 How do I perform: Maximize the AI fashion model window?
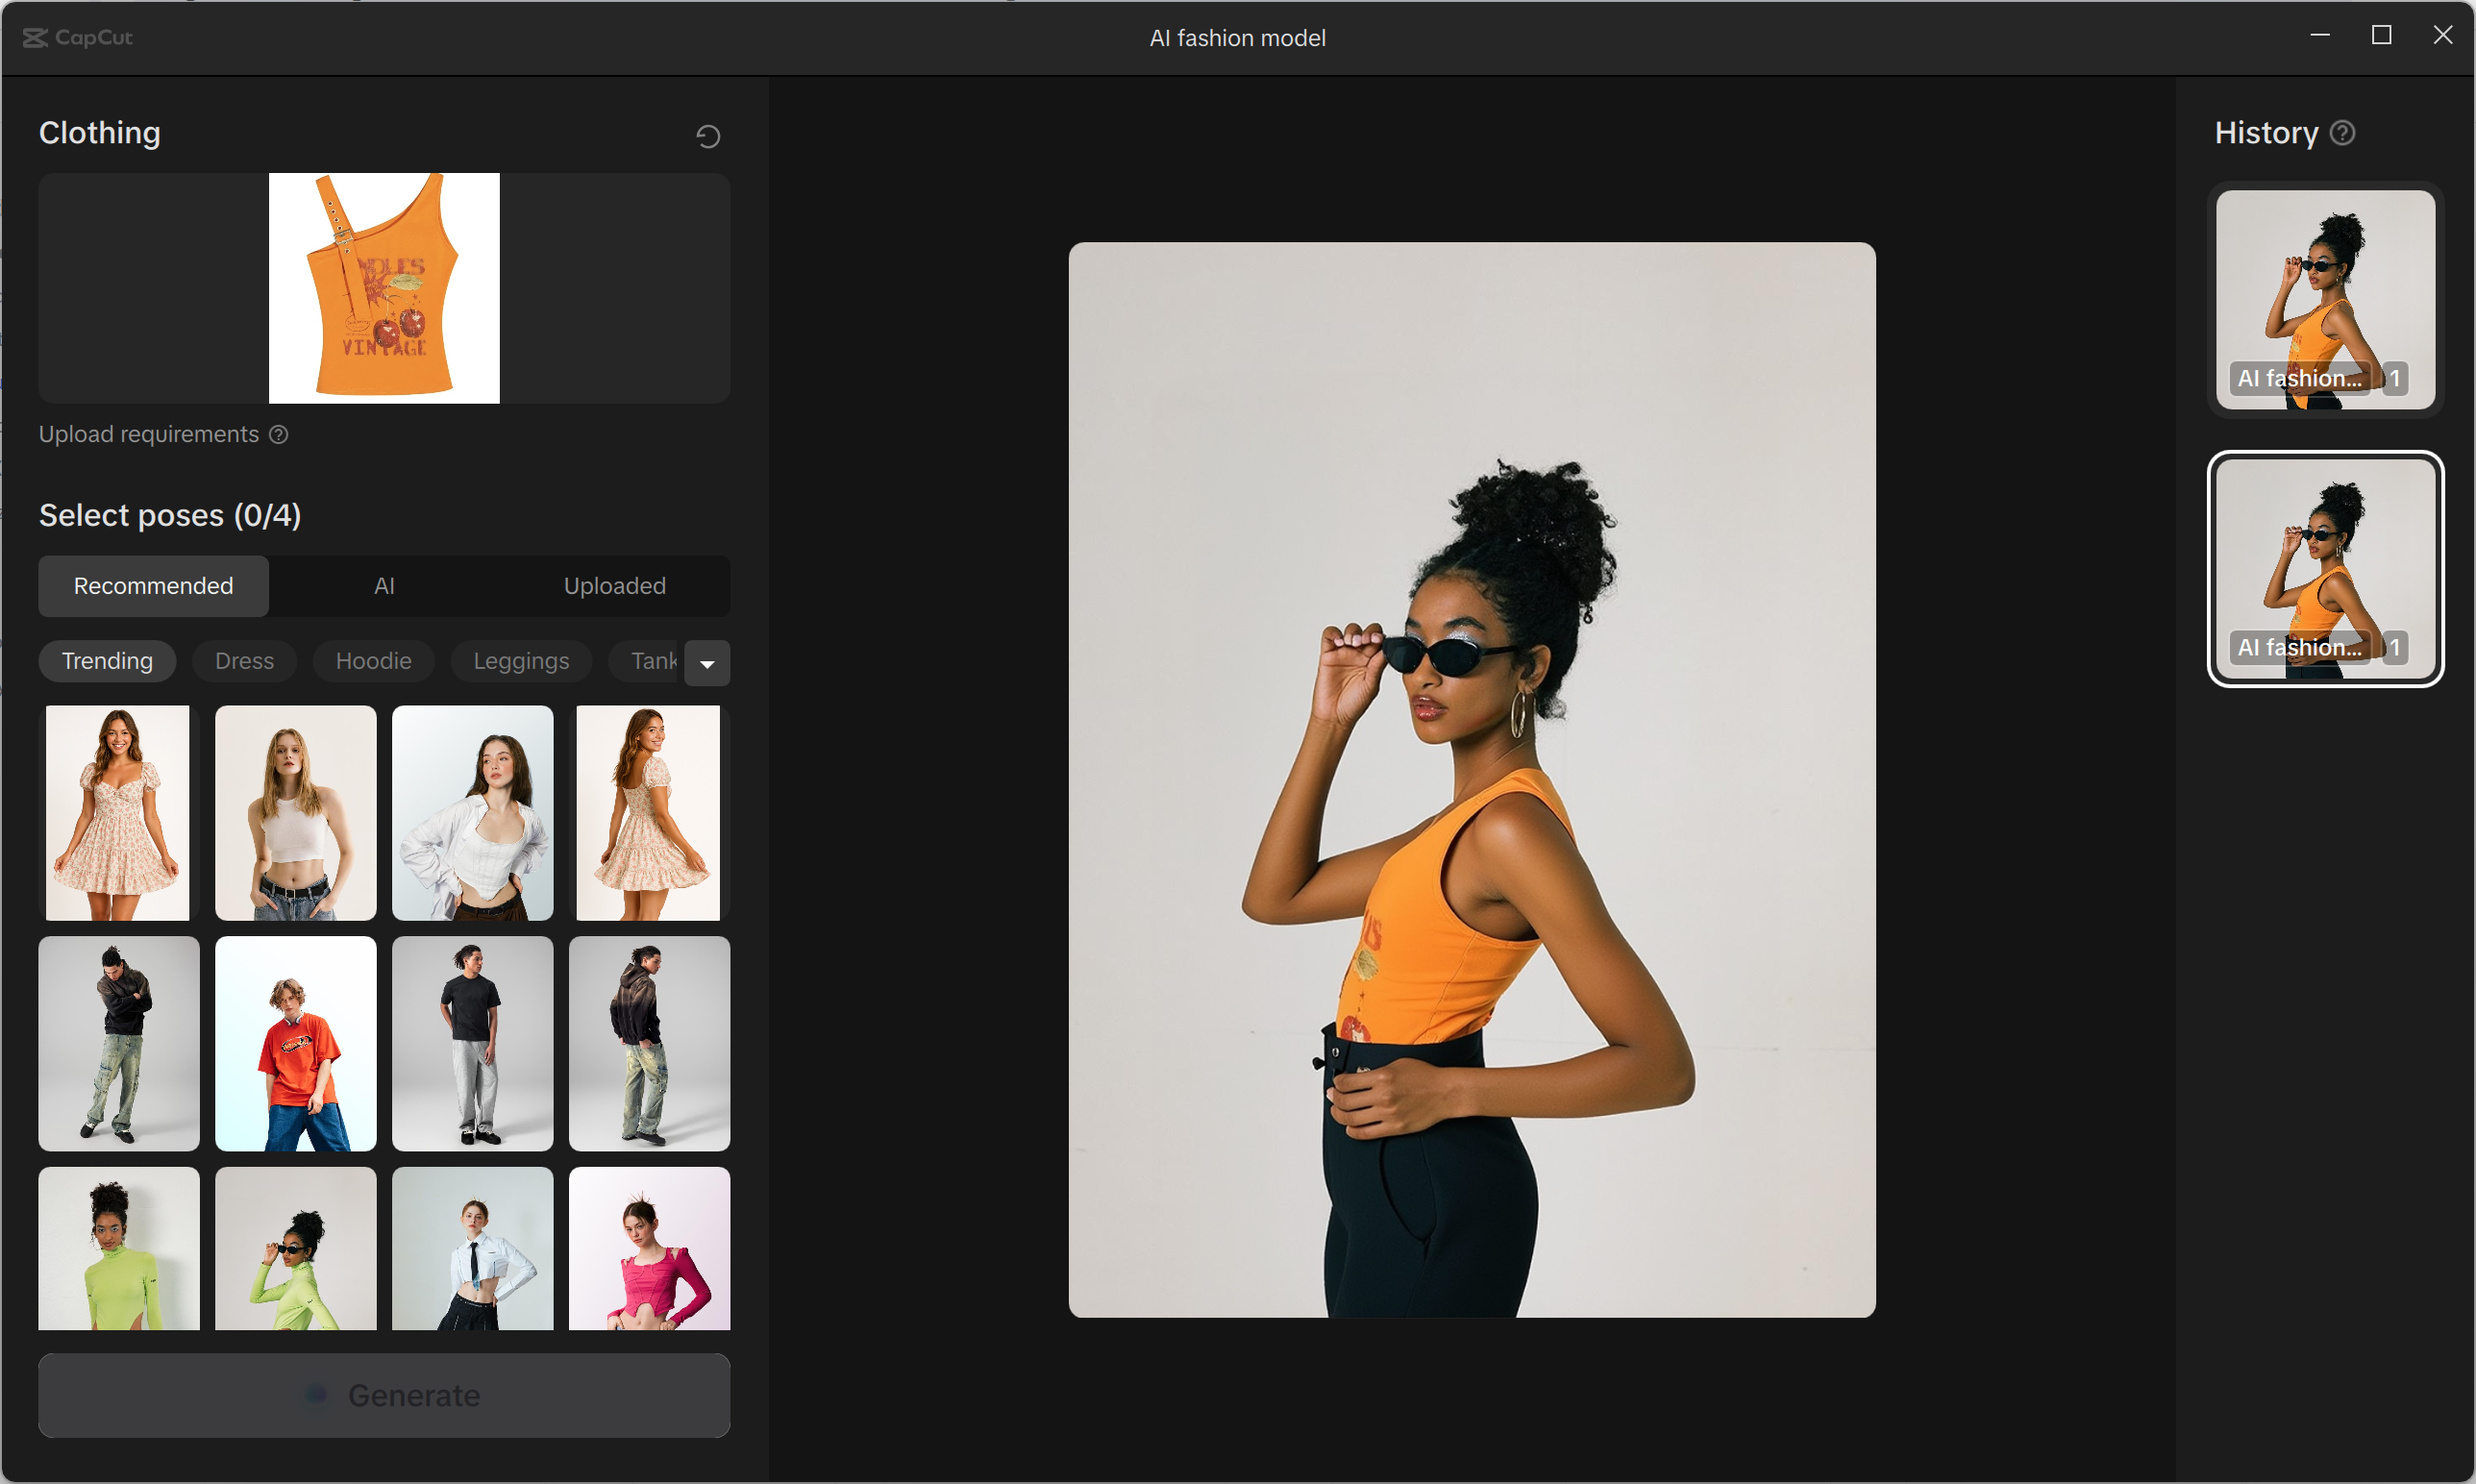(2381, 36)
